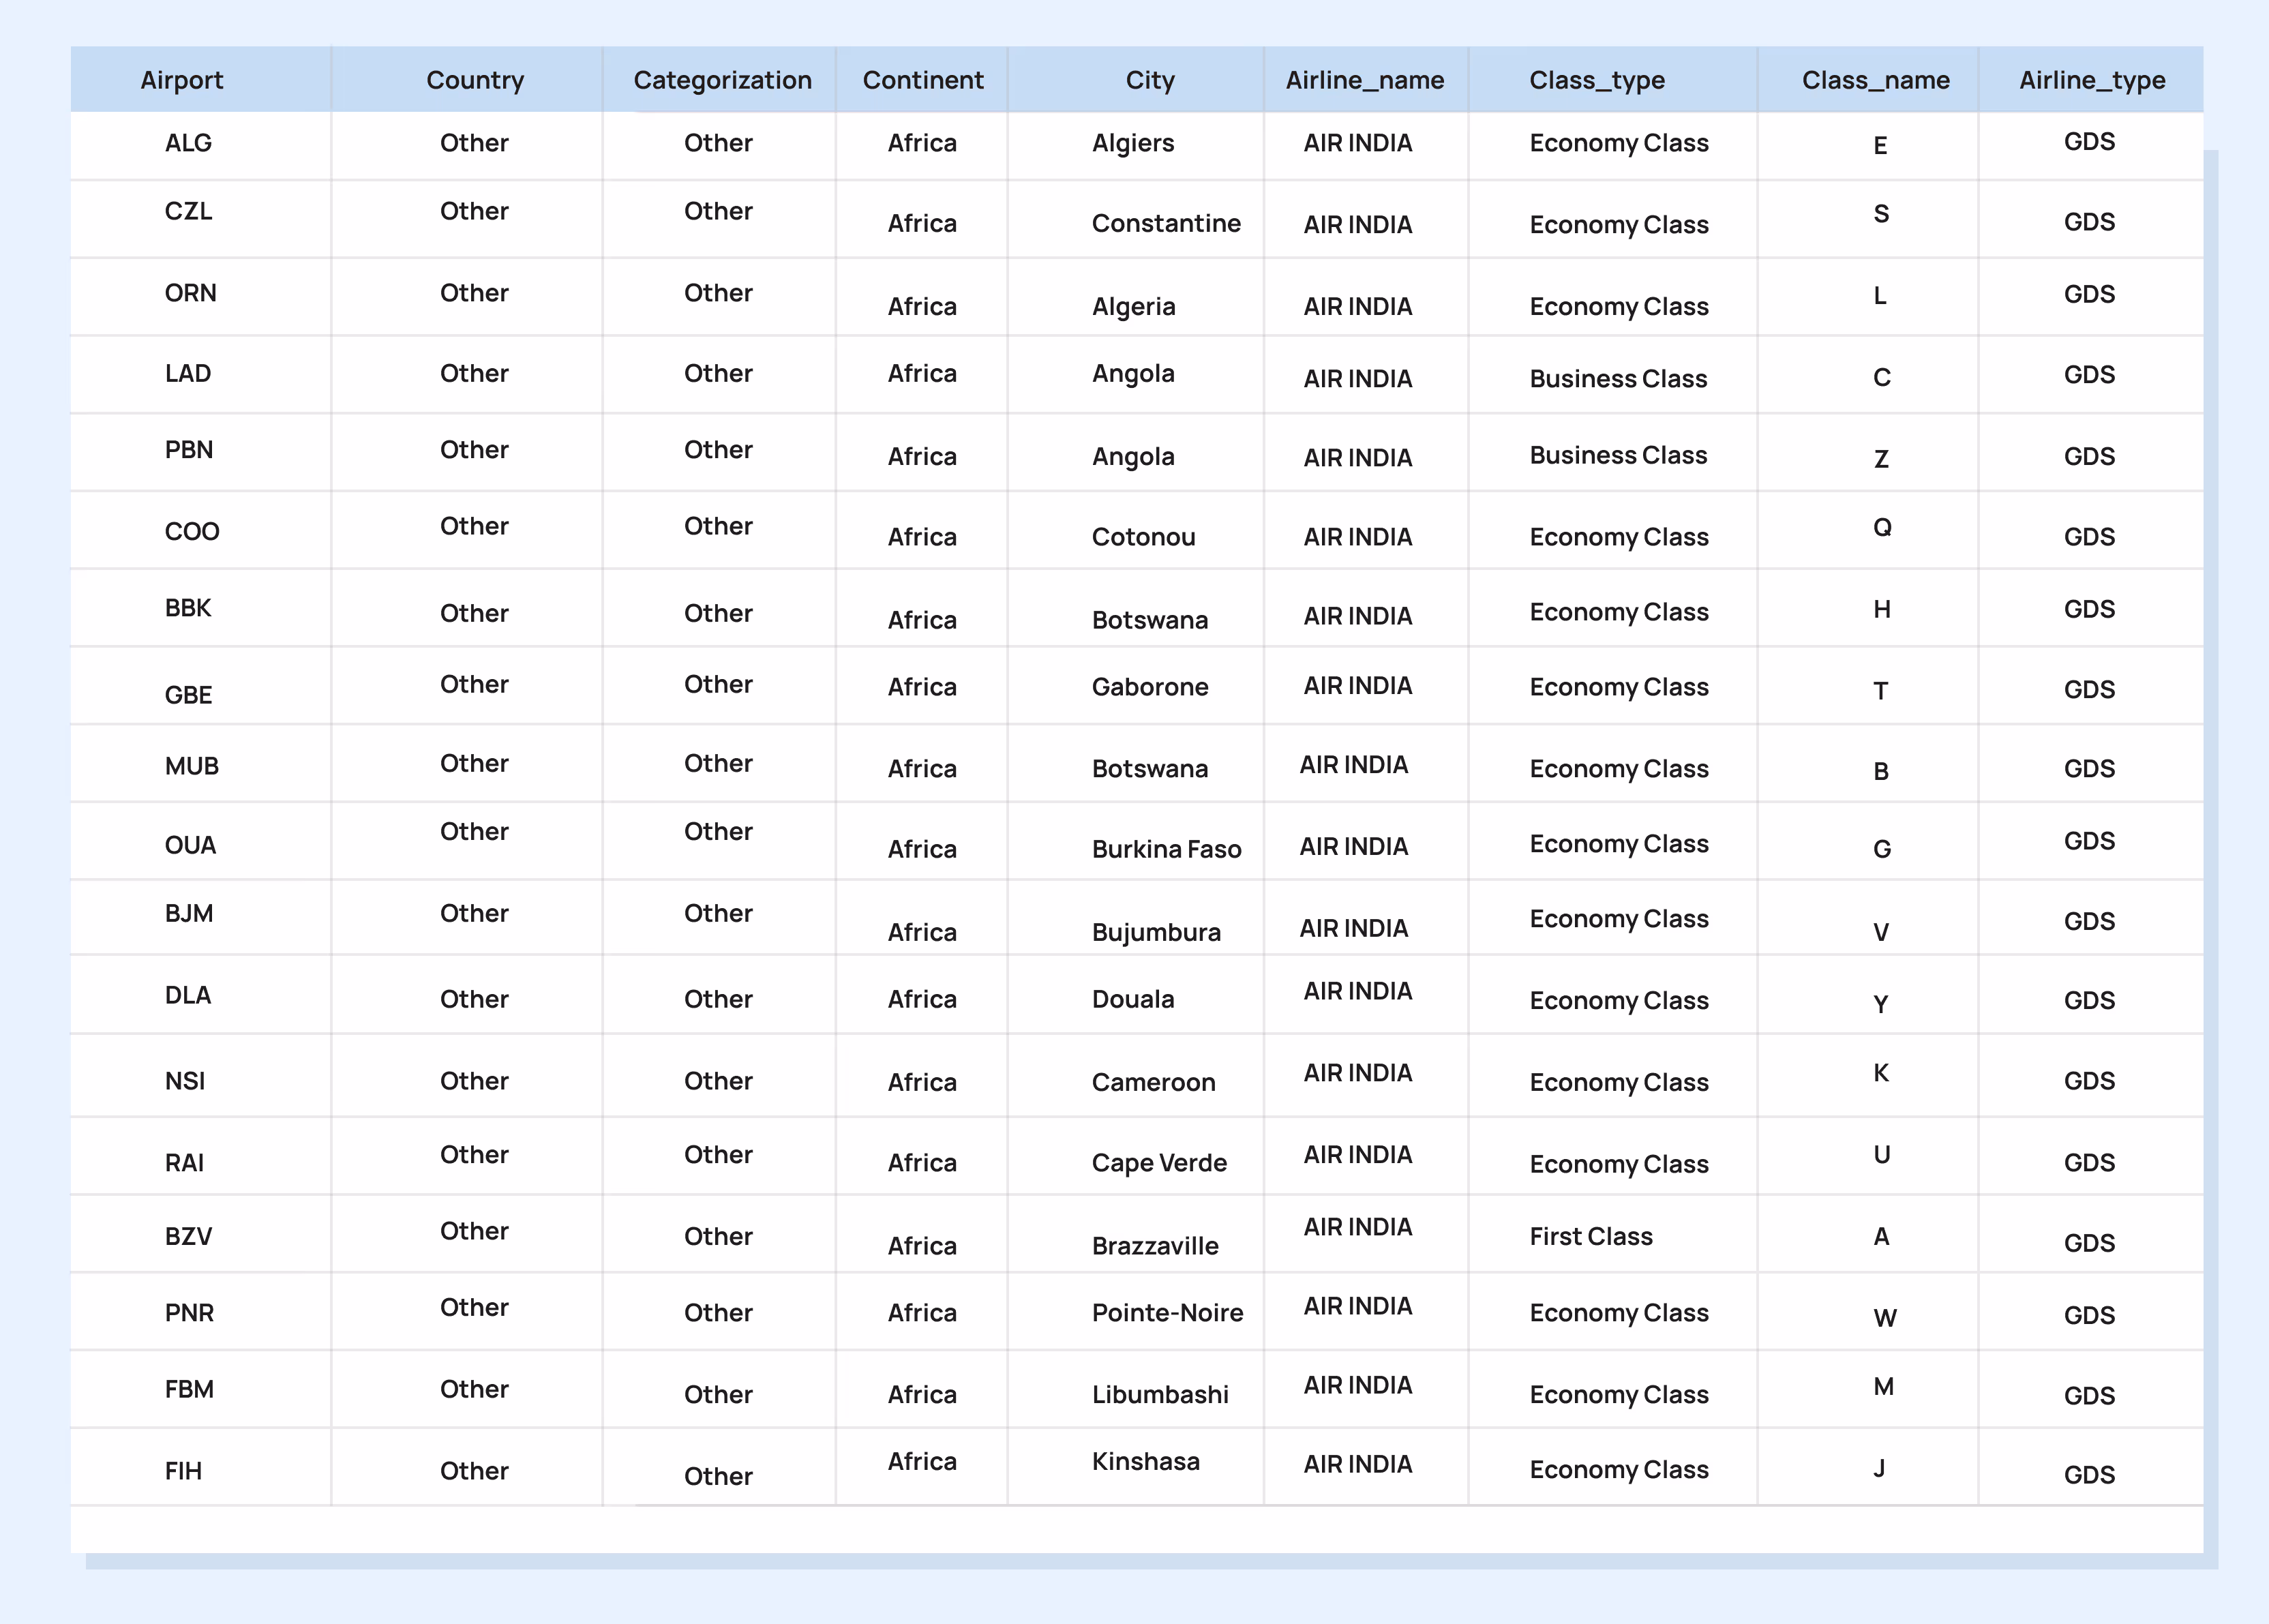Image resolution: width=2269 pixels, height=1624 pixels.
Task: Select the FIH airport cell
Action: coord(183,1471)
